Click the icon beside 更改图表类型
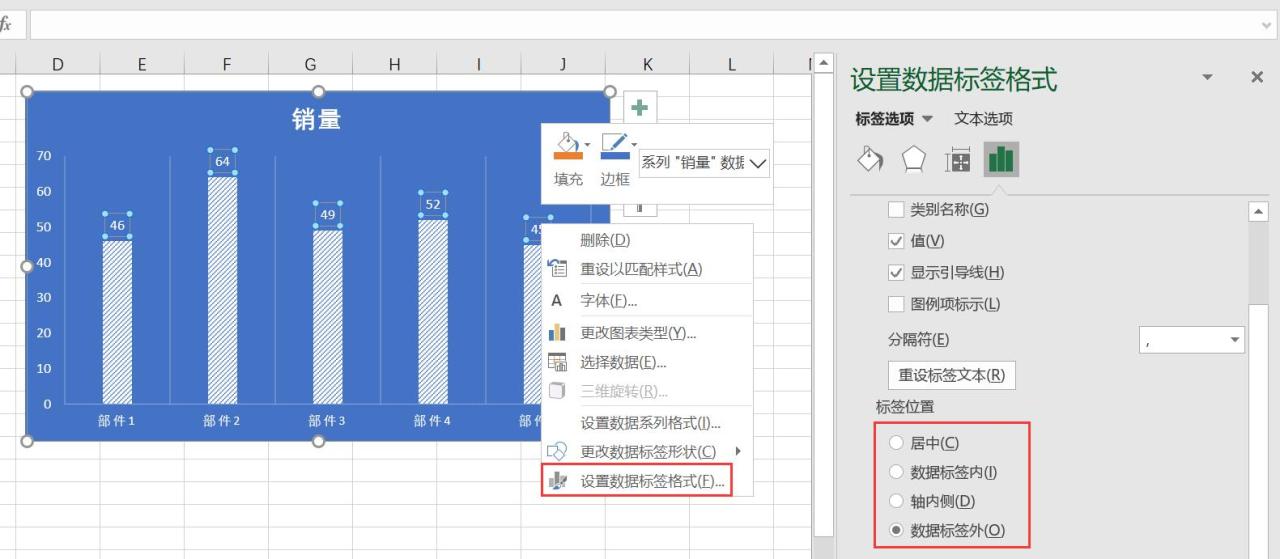The image size is (1280, 559). pyautogui.click(x=558, y=333)
